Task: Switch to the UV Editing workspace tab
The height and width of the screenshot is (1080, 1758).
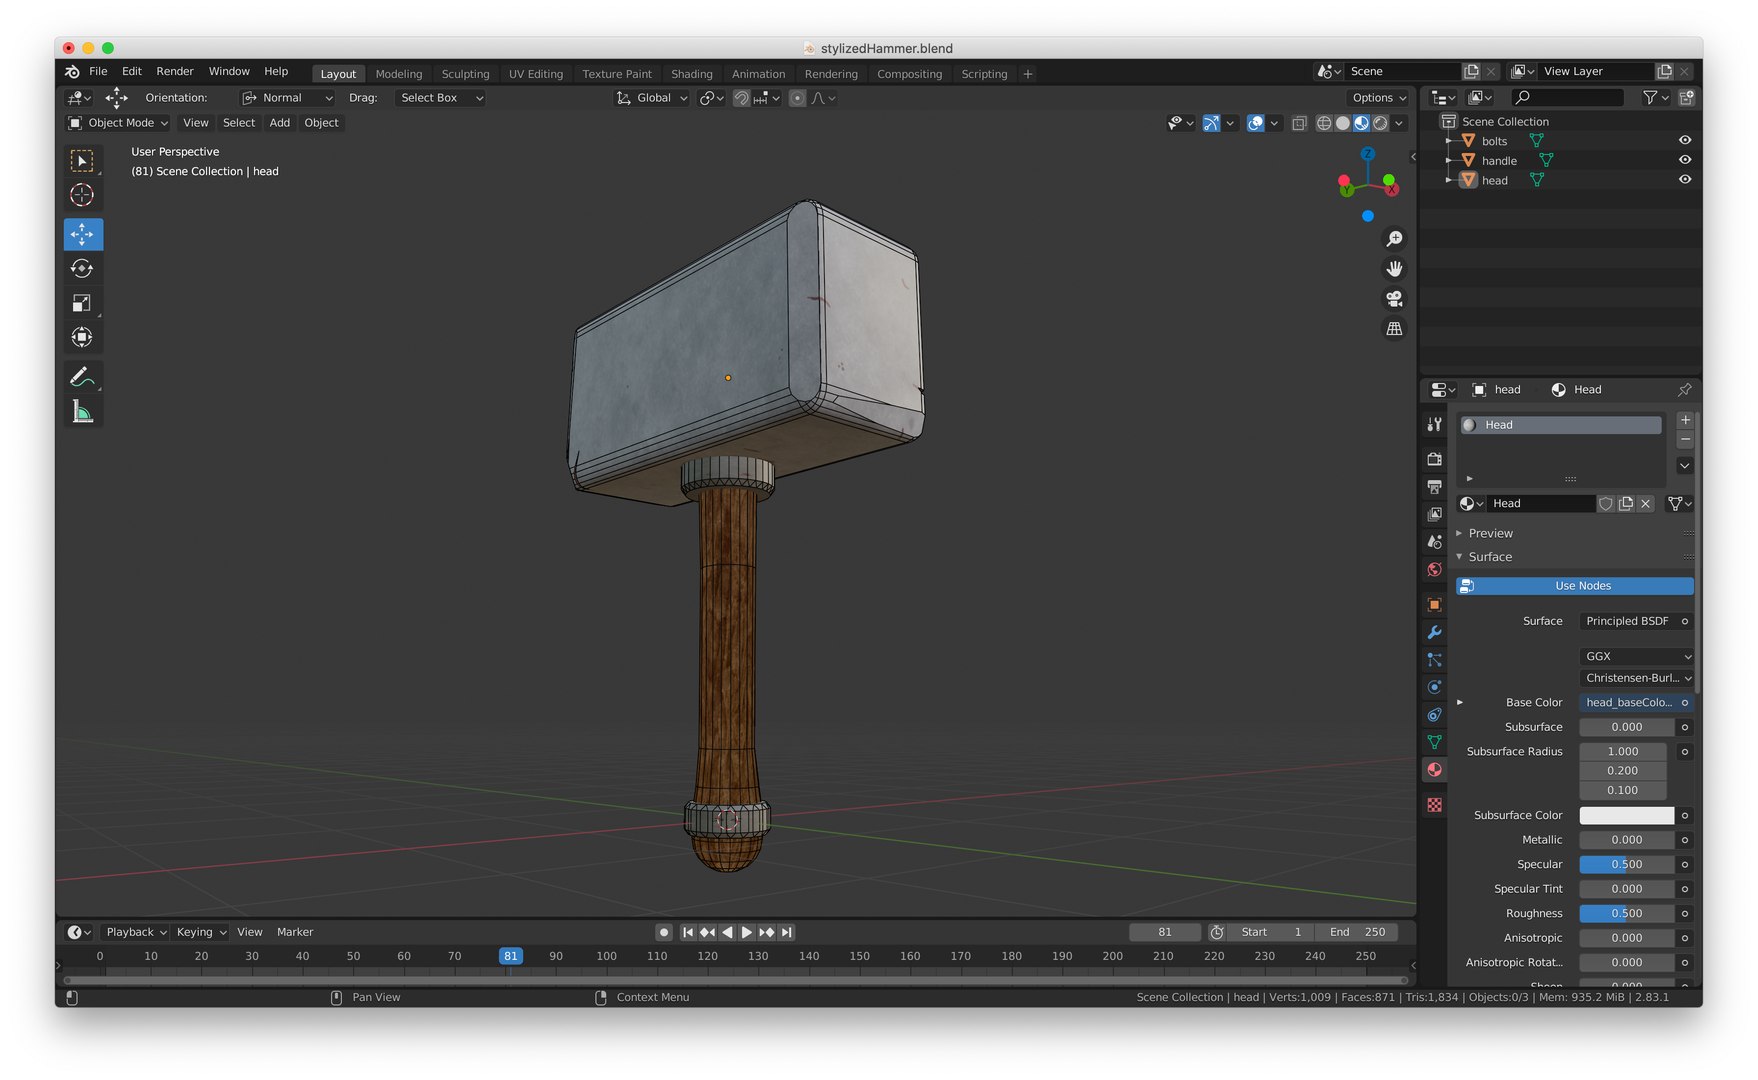Action: pyautogui.click(x=536, y=74)
